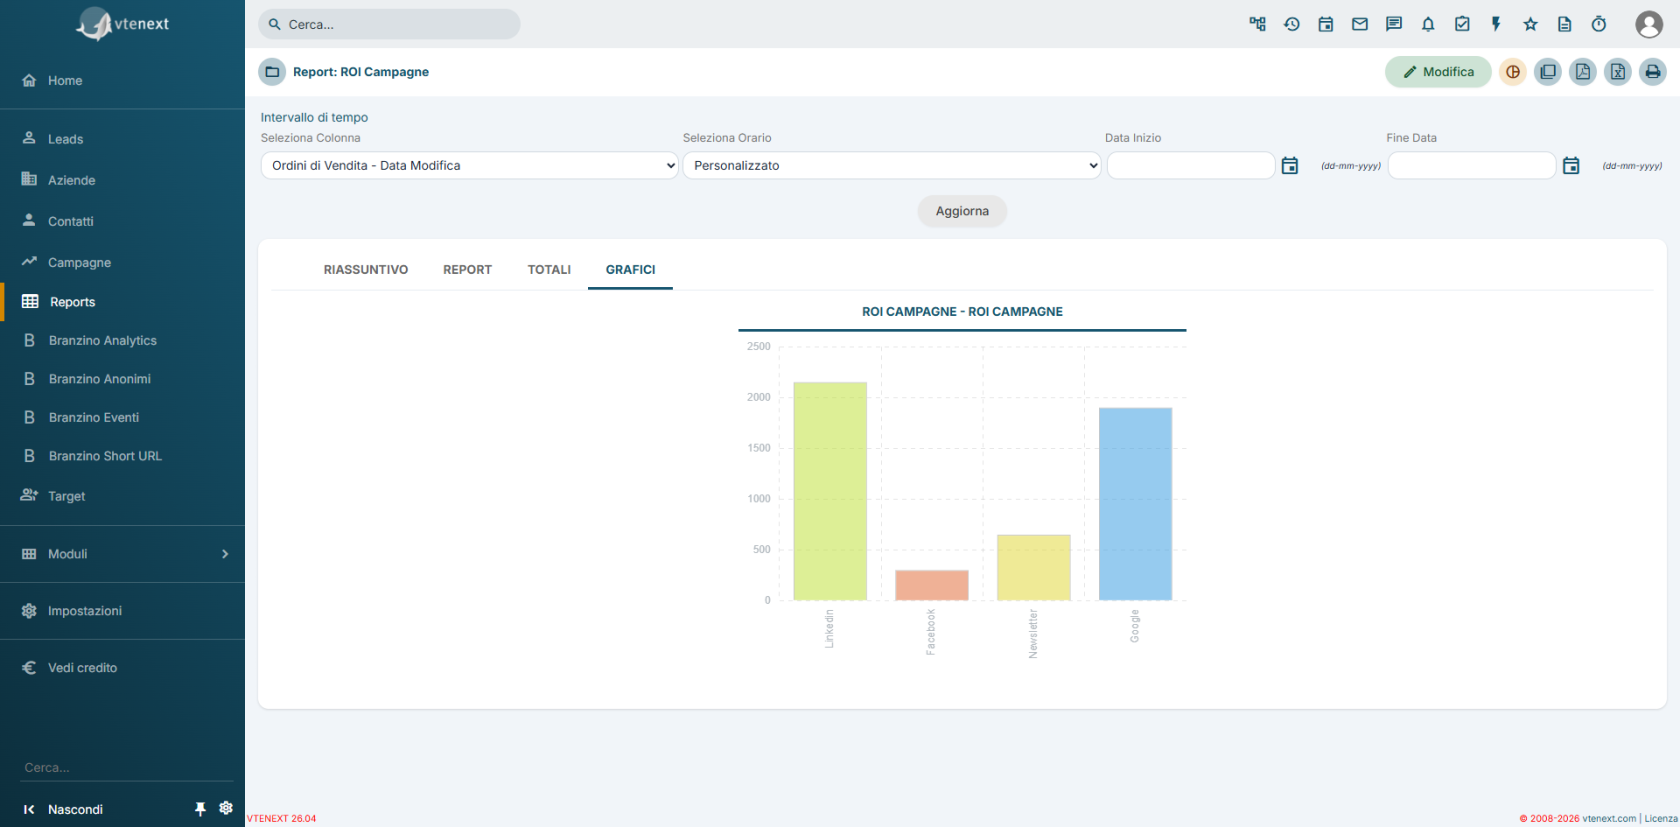Open the stopwatch timer icon
1680x827 pixels.
[1599, 24]
